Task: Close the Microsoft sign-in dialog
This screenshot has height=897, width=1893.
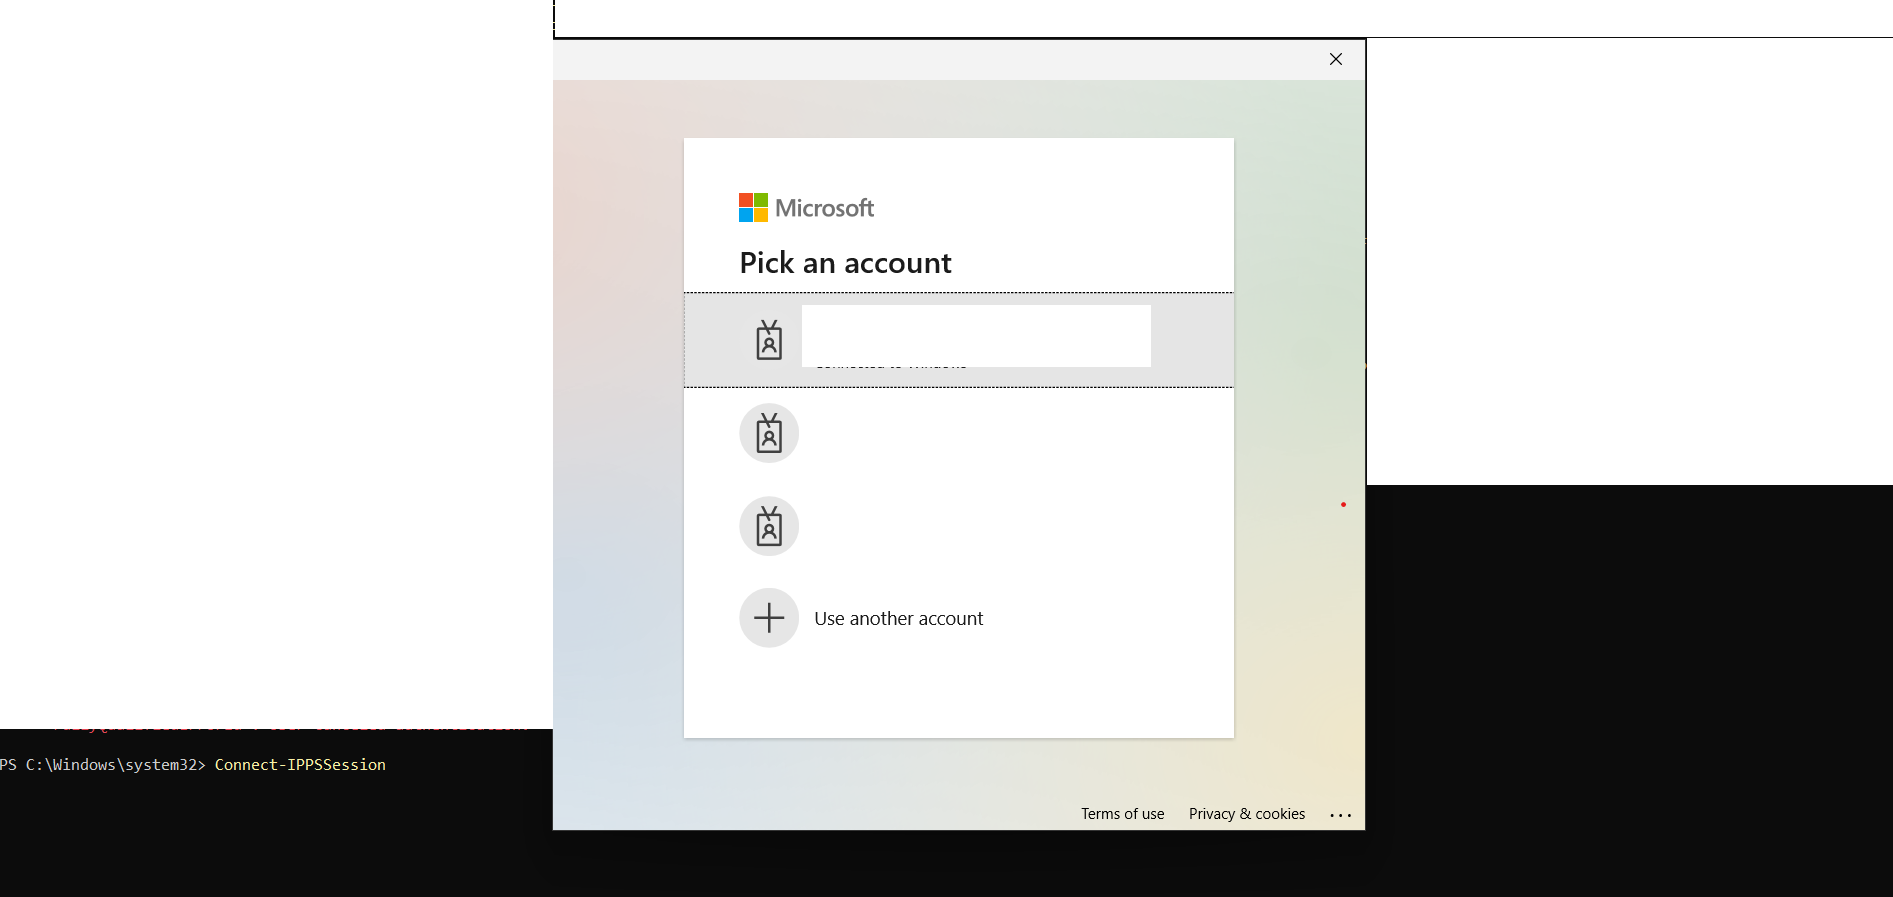Action: tap(1336, 59)
